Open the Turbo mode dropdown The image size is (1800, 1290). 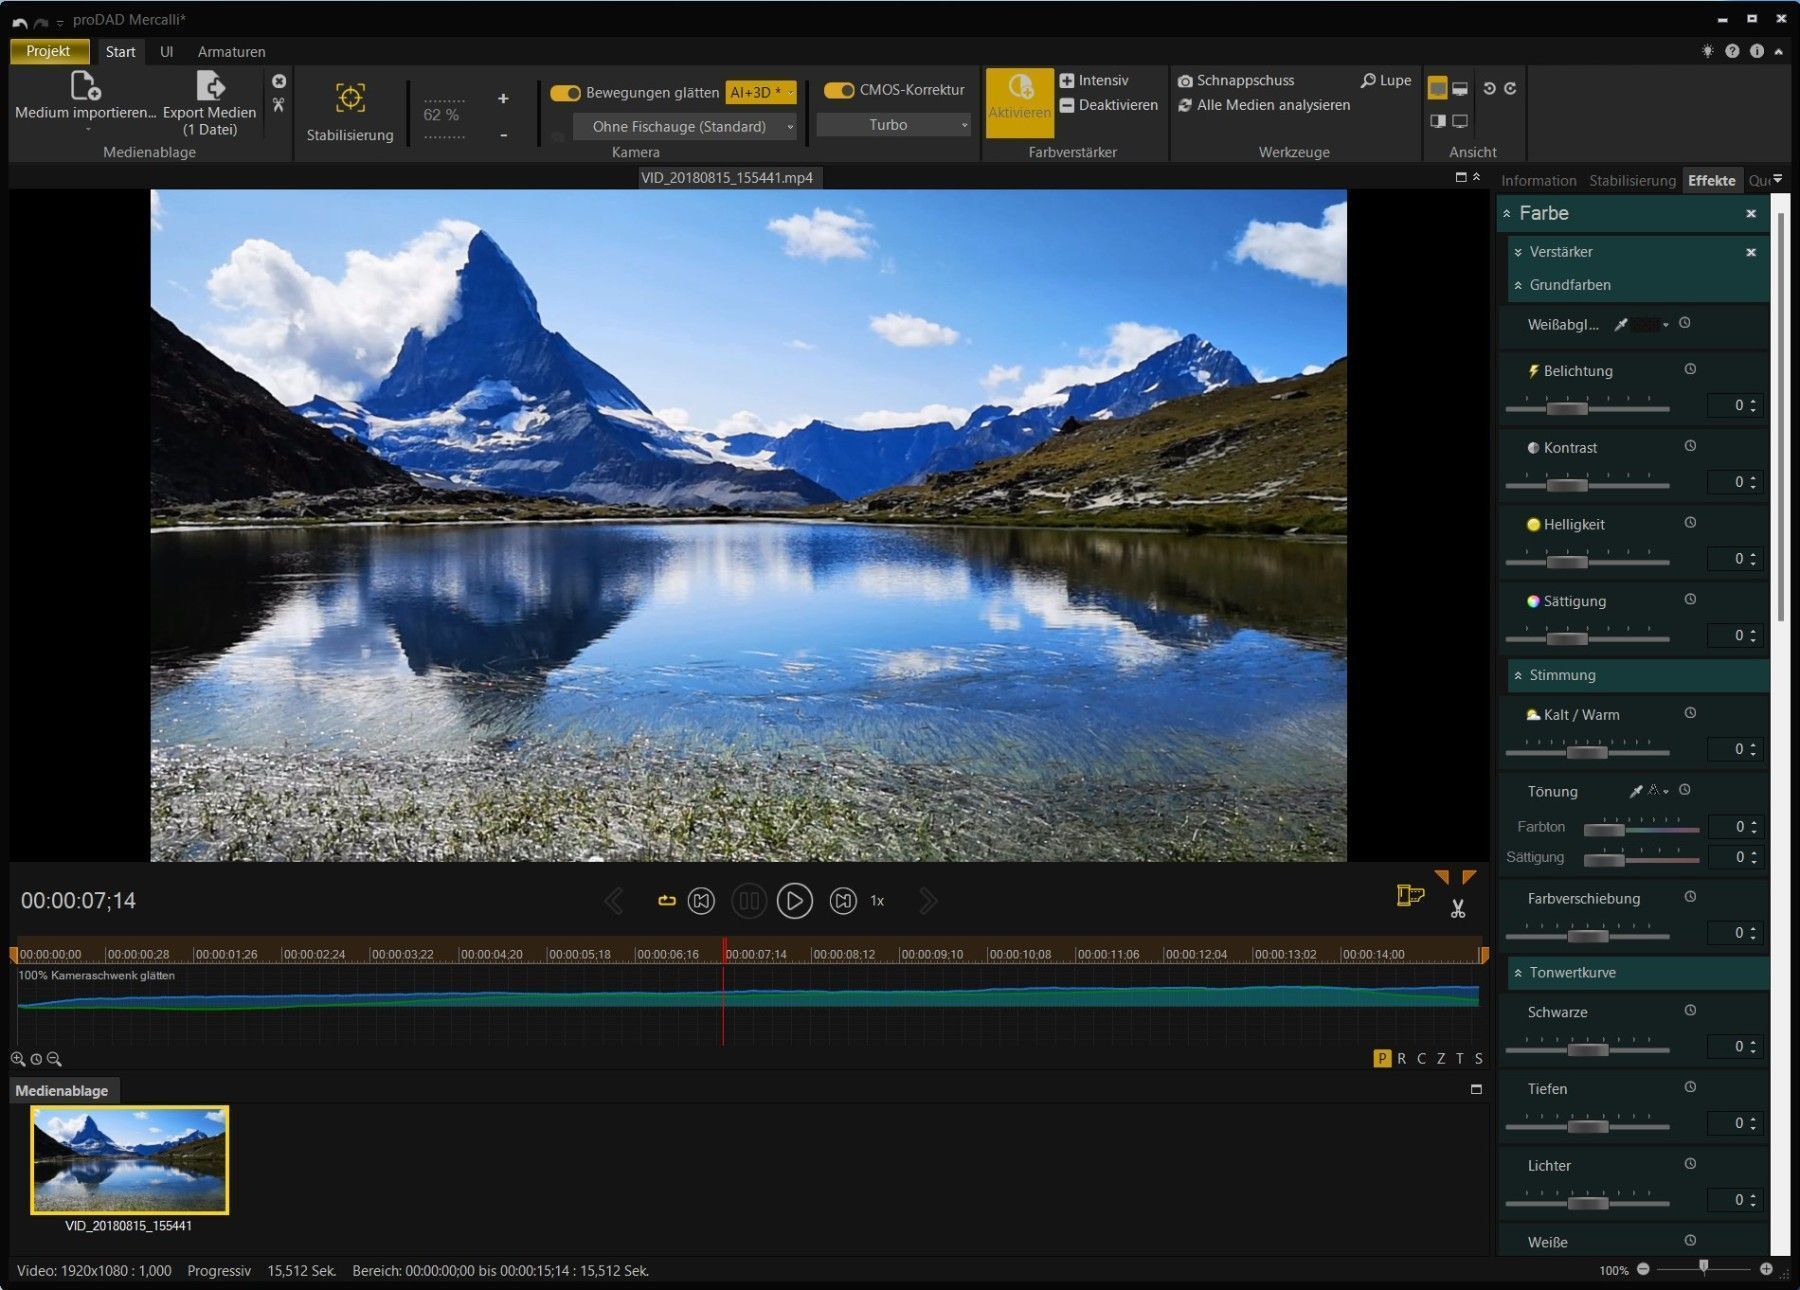point(893,125)
